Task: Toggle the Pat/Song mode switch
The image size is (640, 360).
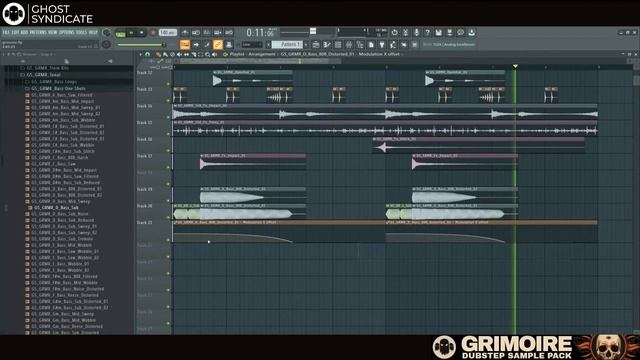Action: [120, 33]
